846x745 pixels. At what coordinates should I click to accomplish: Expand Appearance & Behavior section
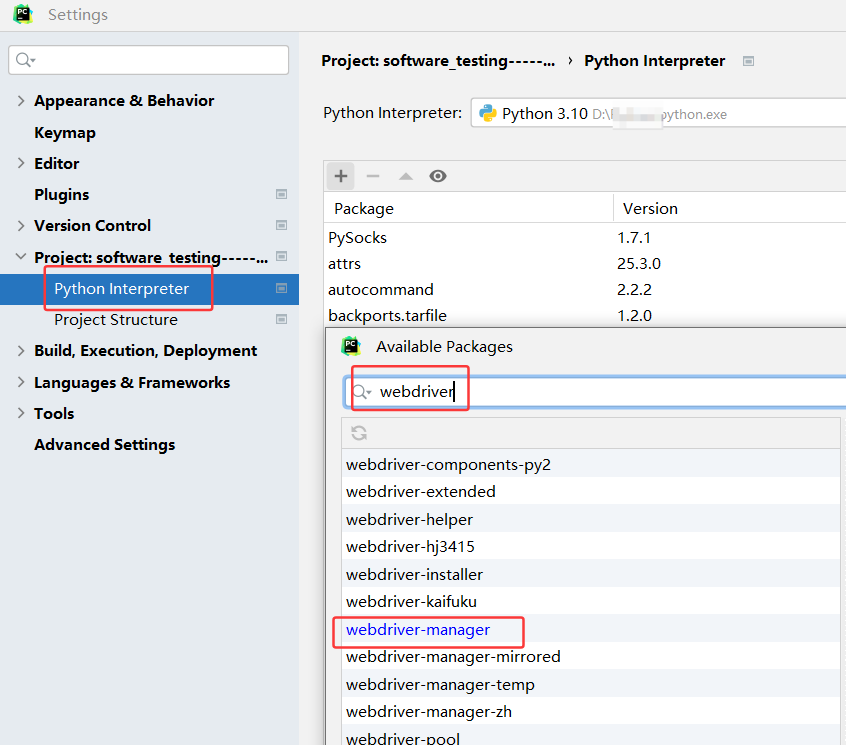point(21,100)
